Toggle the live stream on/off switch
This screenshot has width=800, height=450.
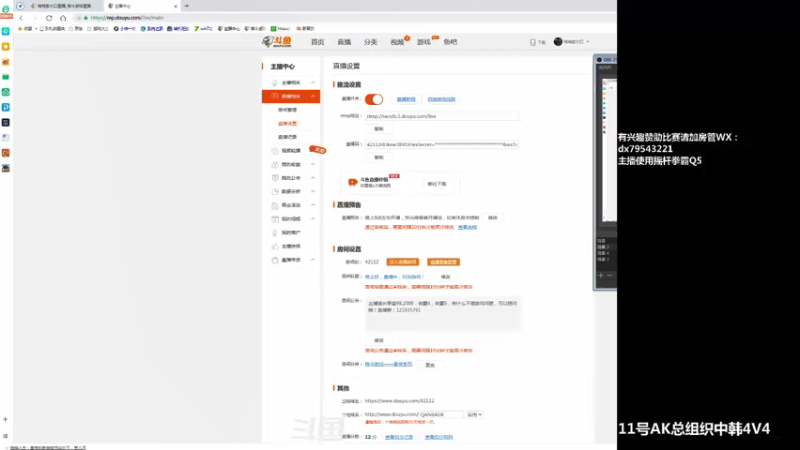pos(373,99)
